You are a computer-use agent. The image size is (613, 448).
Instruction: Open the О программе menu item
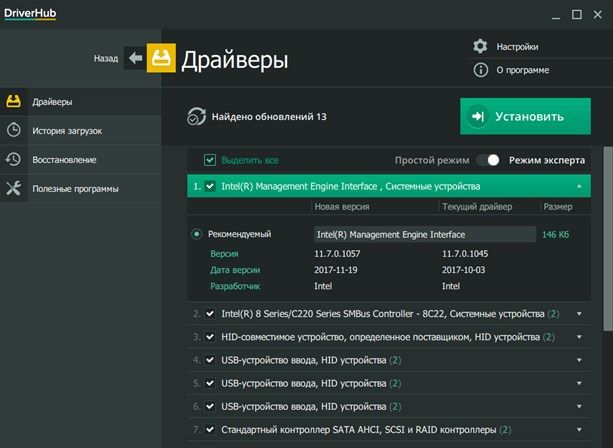pos(523,70)
